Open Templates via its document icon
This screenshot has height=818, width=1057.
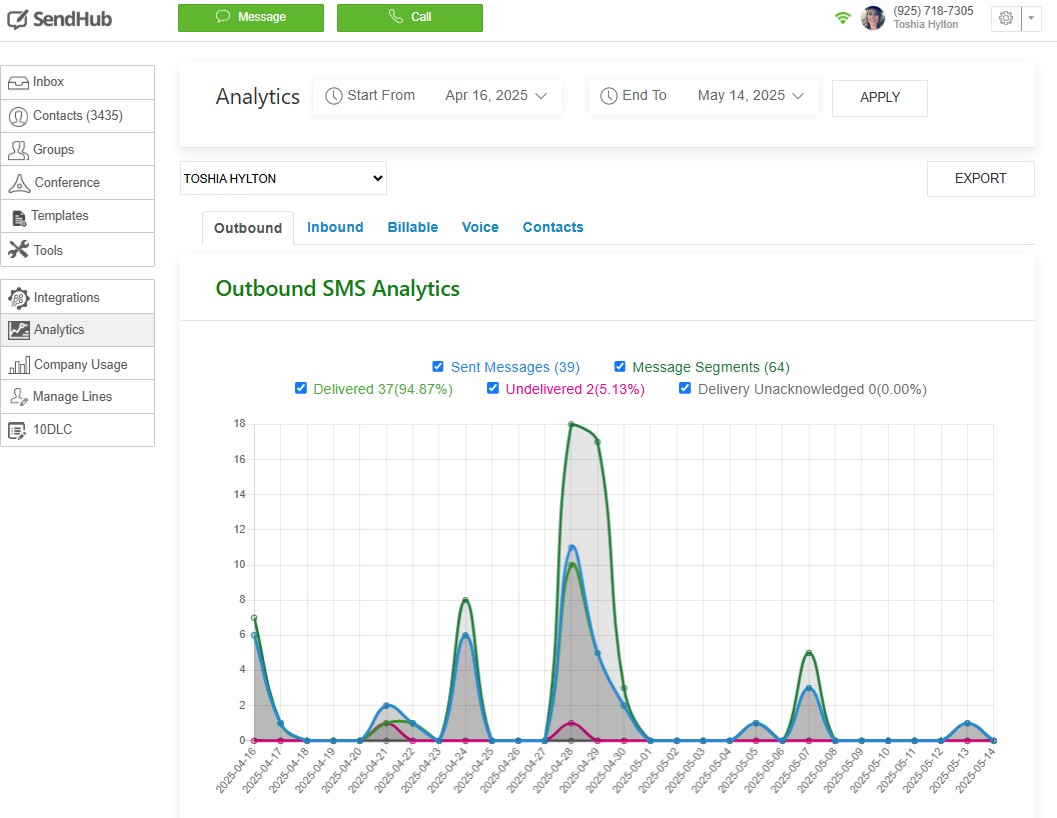pos(18,217)
